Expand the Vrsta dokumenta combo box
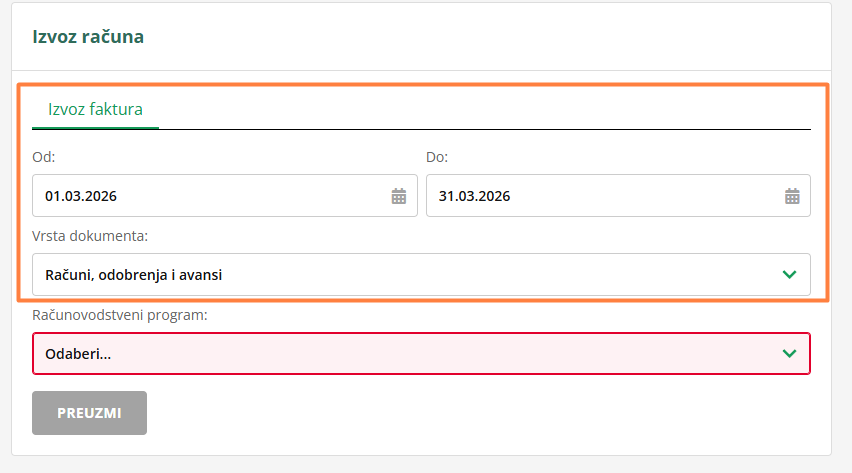This screenshot has width=852, height=473. click(420, 274)
